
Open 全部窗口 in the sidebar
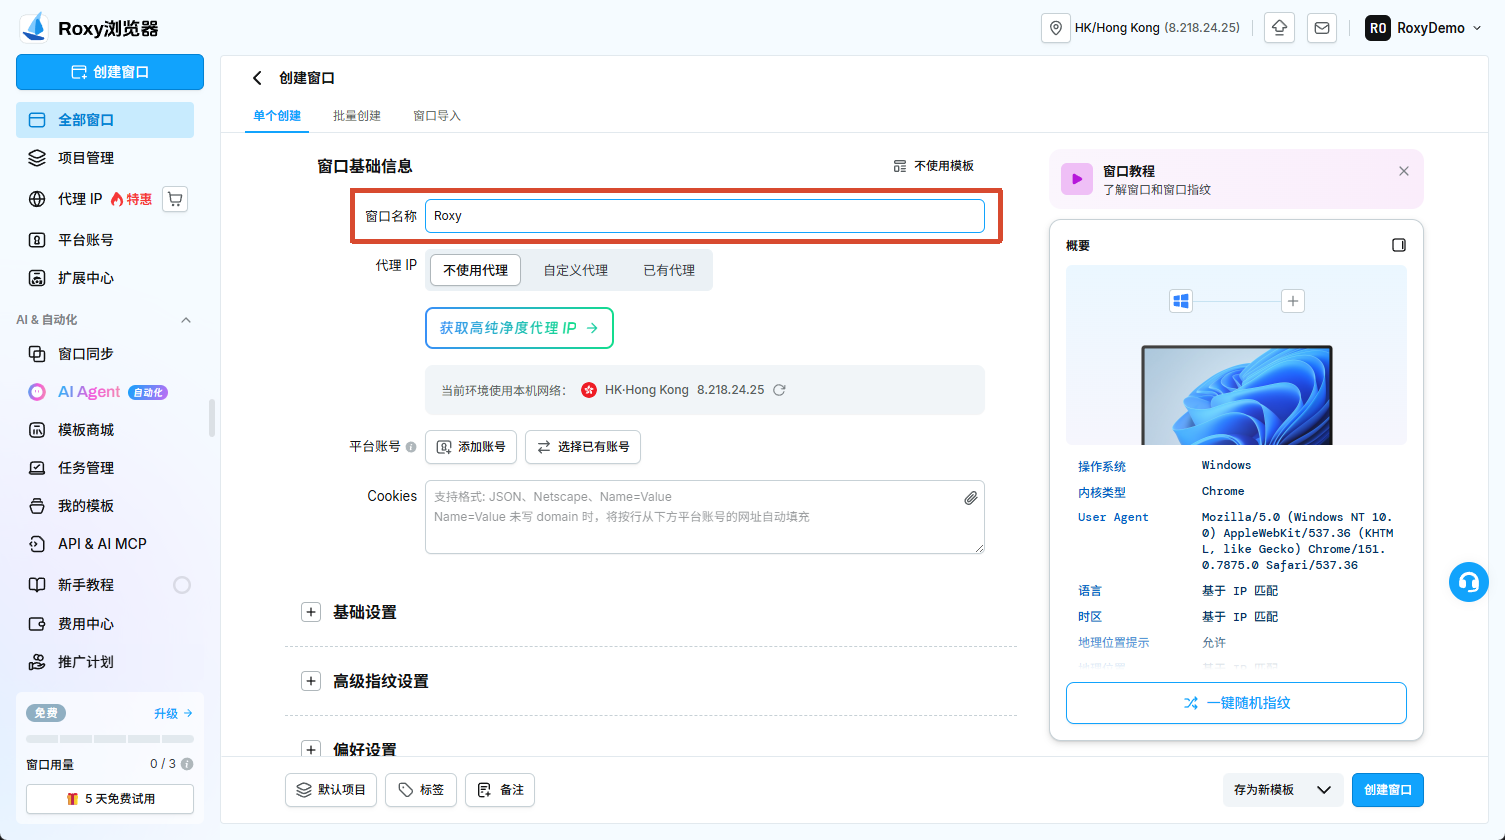pos(105,120)
